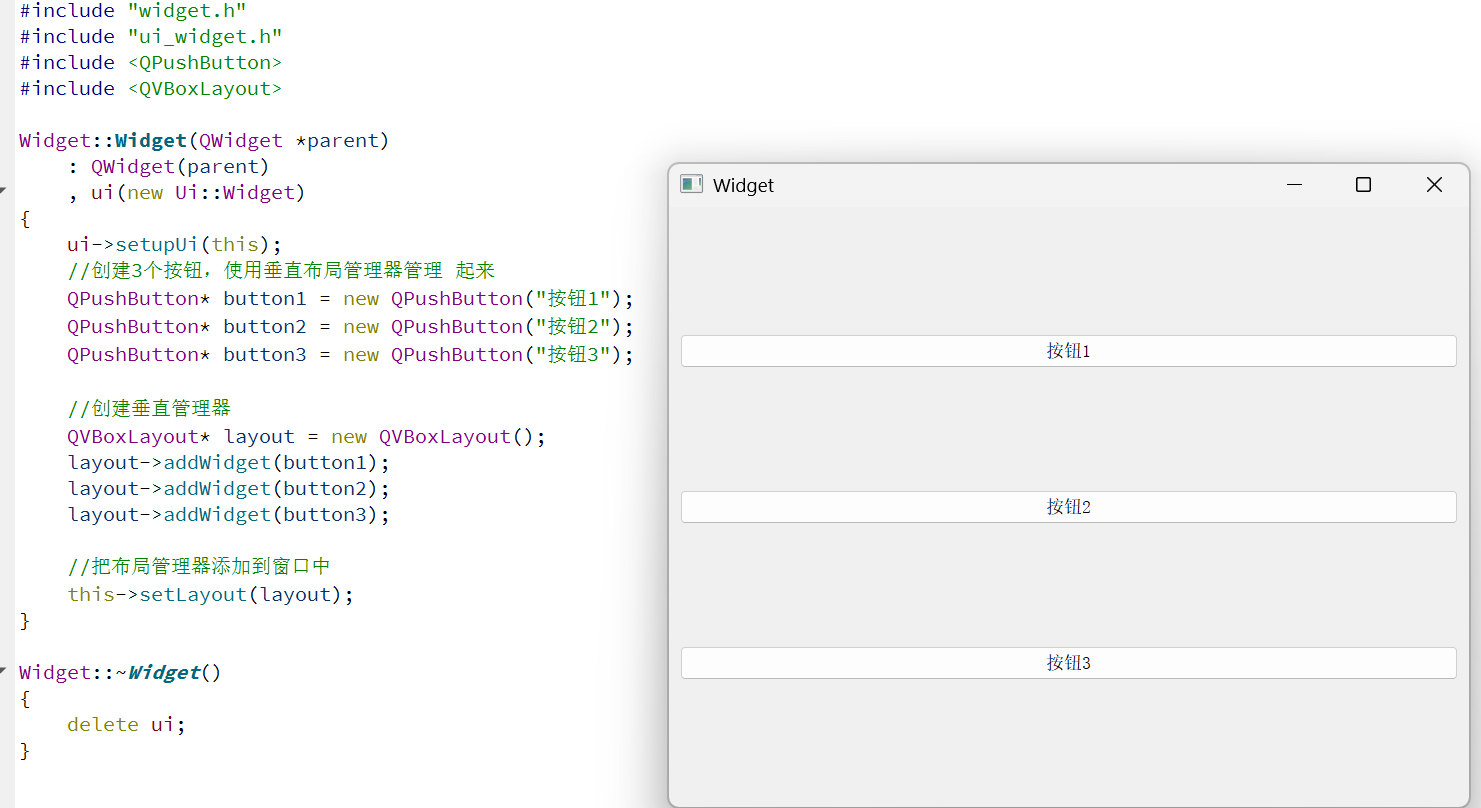This screenshot has height=808, width=1481.
Task: Click the "Widget" title text in the title bar
Action: [743, 185]
